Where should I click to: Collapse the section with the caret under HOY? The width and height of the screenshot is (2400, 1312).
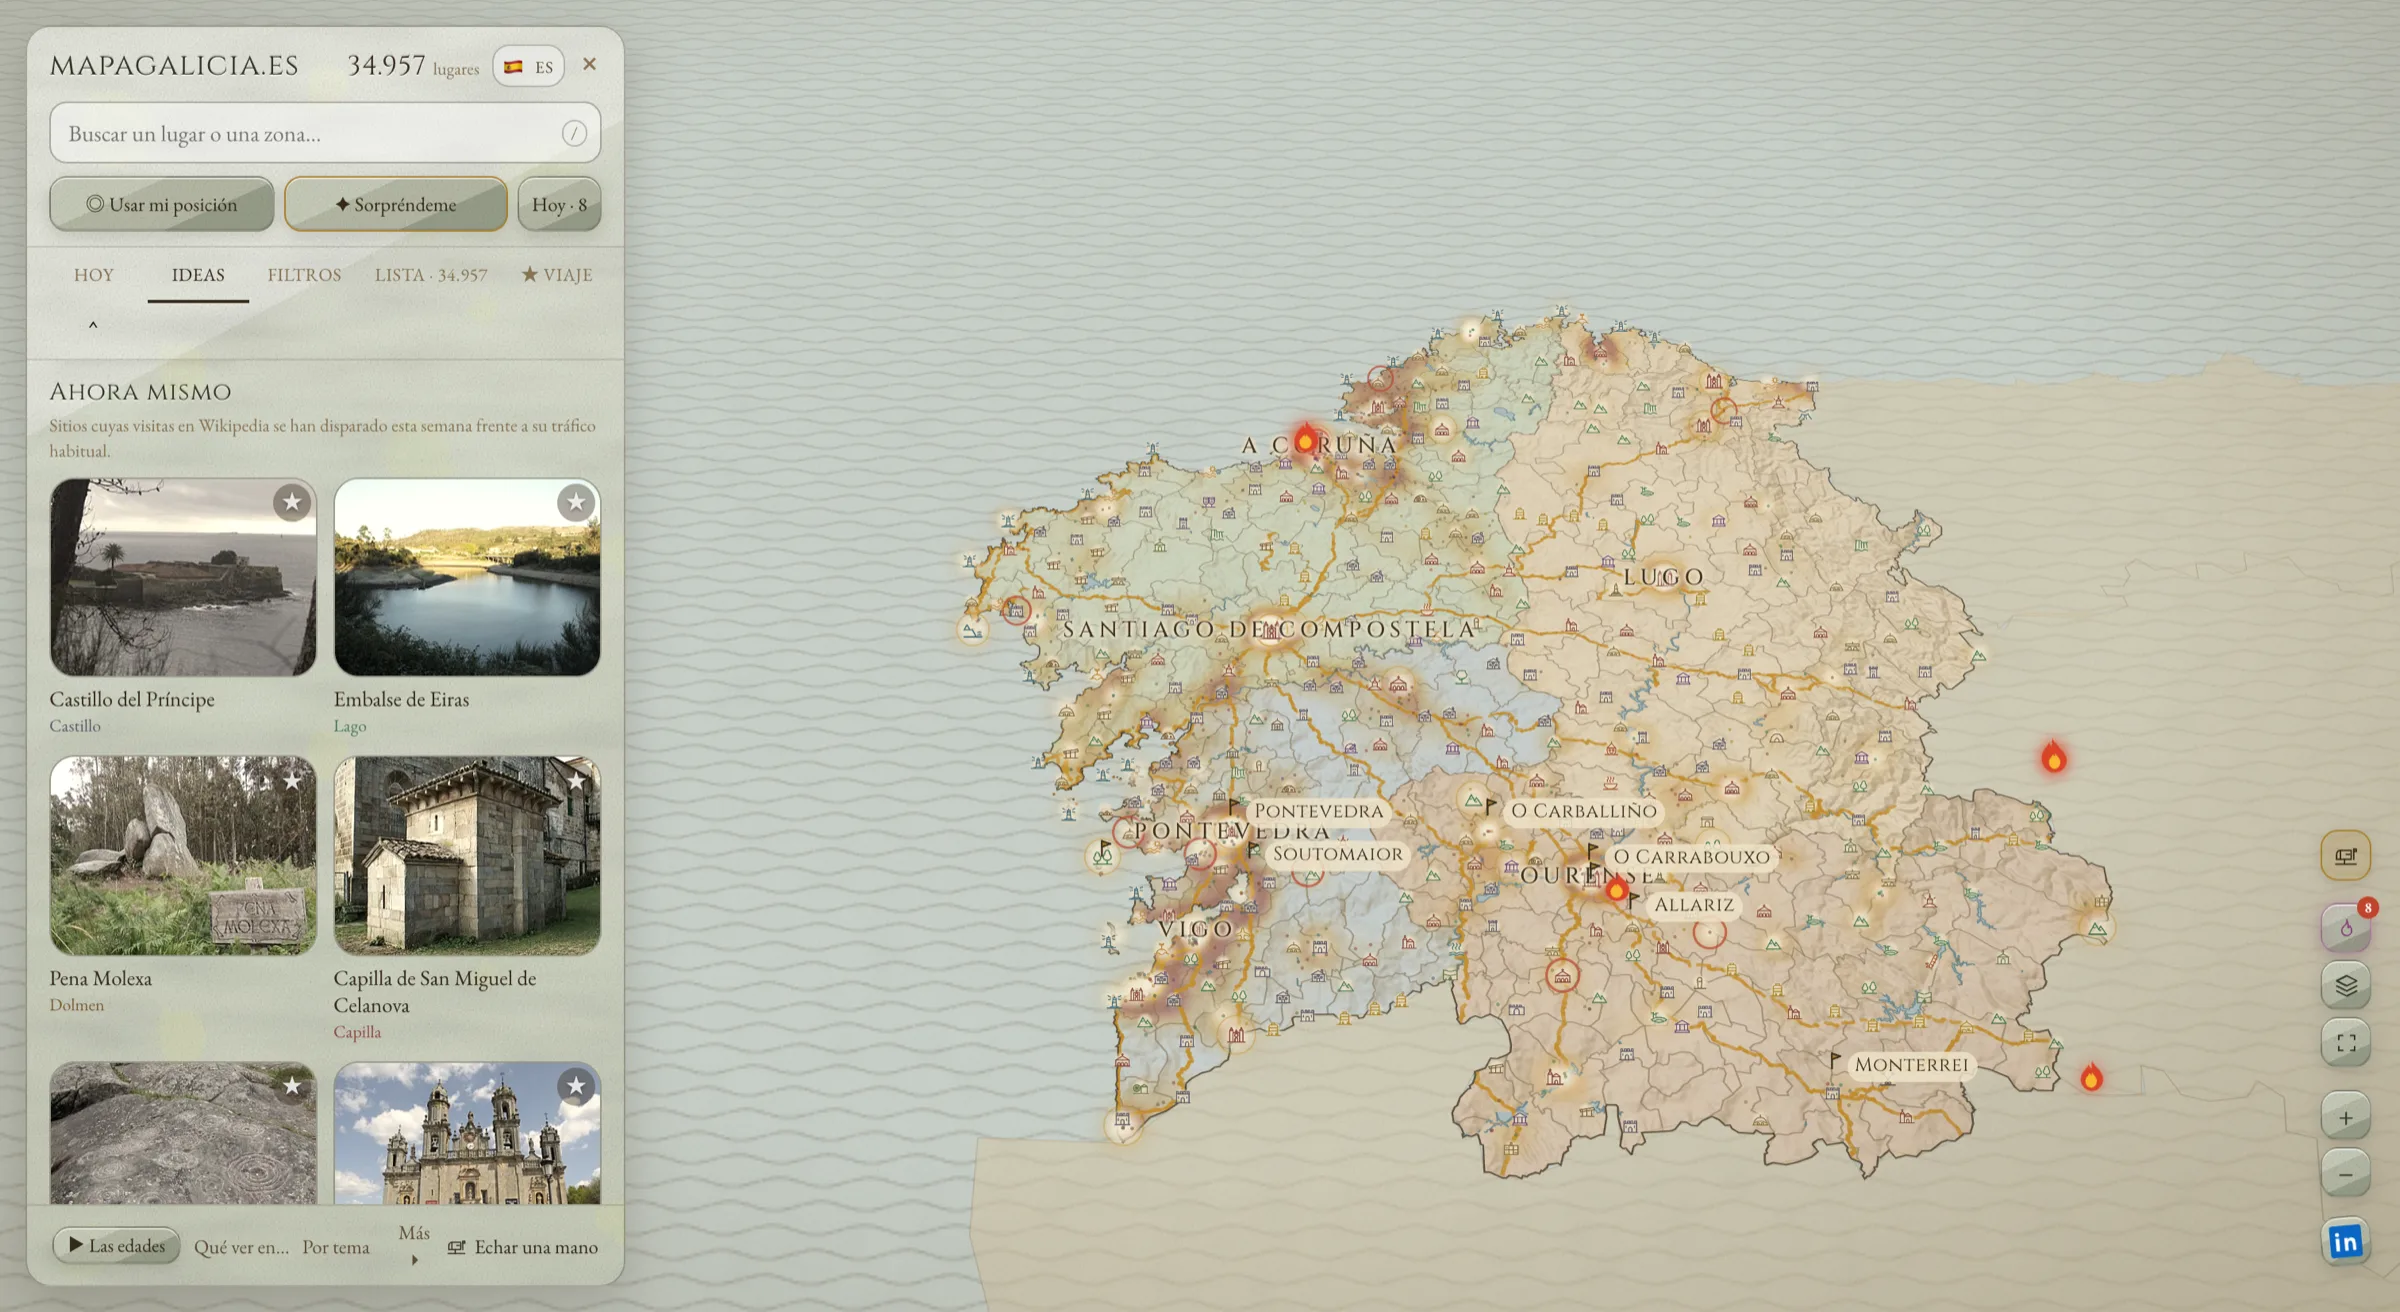click(93, 325)
